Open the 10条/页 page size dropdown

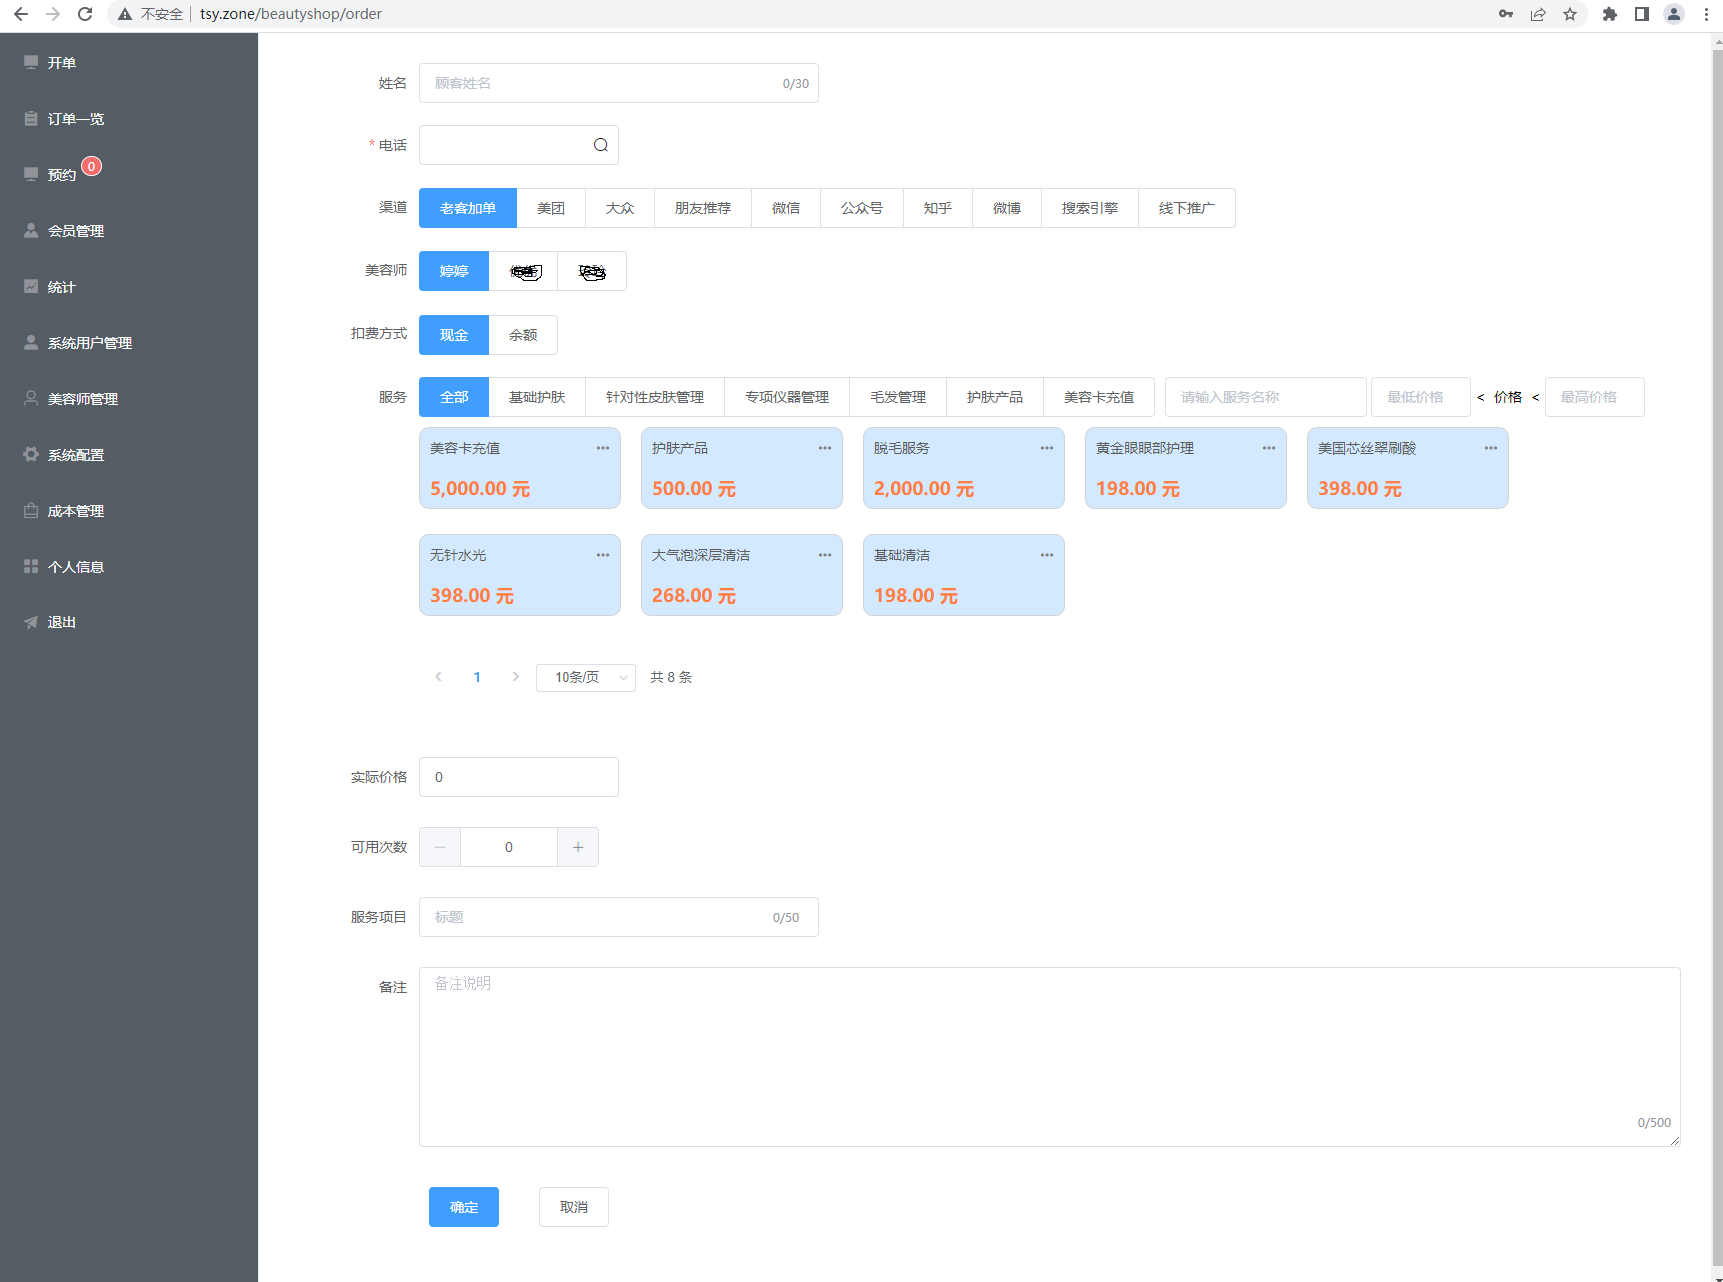click(586, 677)
